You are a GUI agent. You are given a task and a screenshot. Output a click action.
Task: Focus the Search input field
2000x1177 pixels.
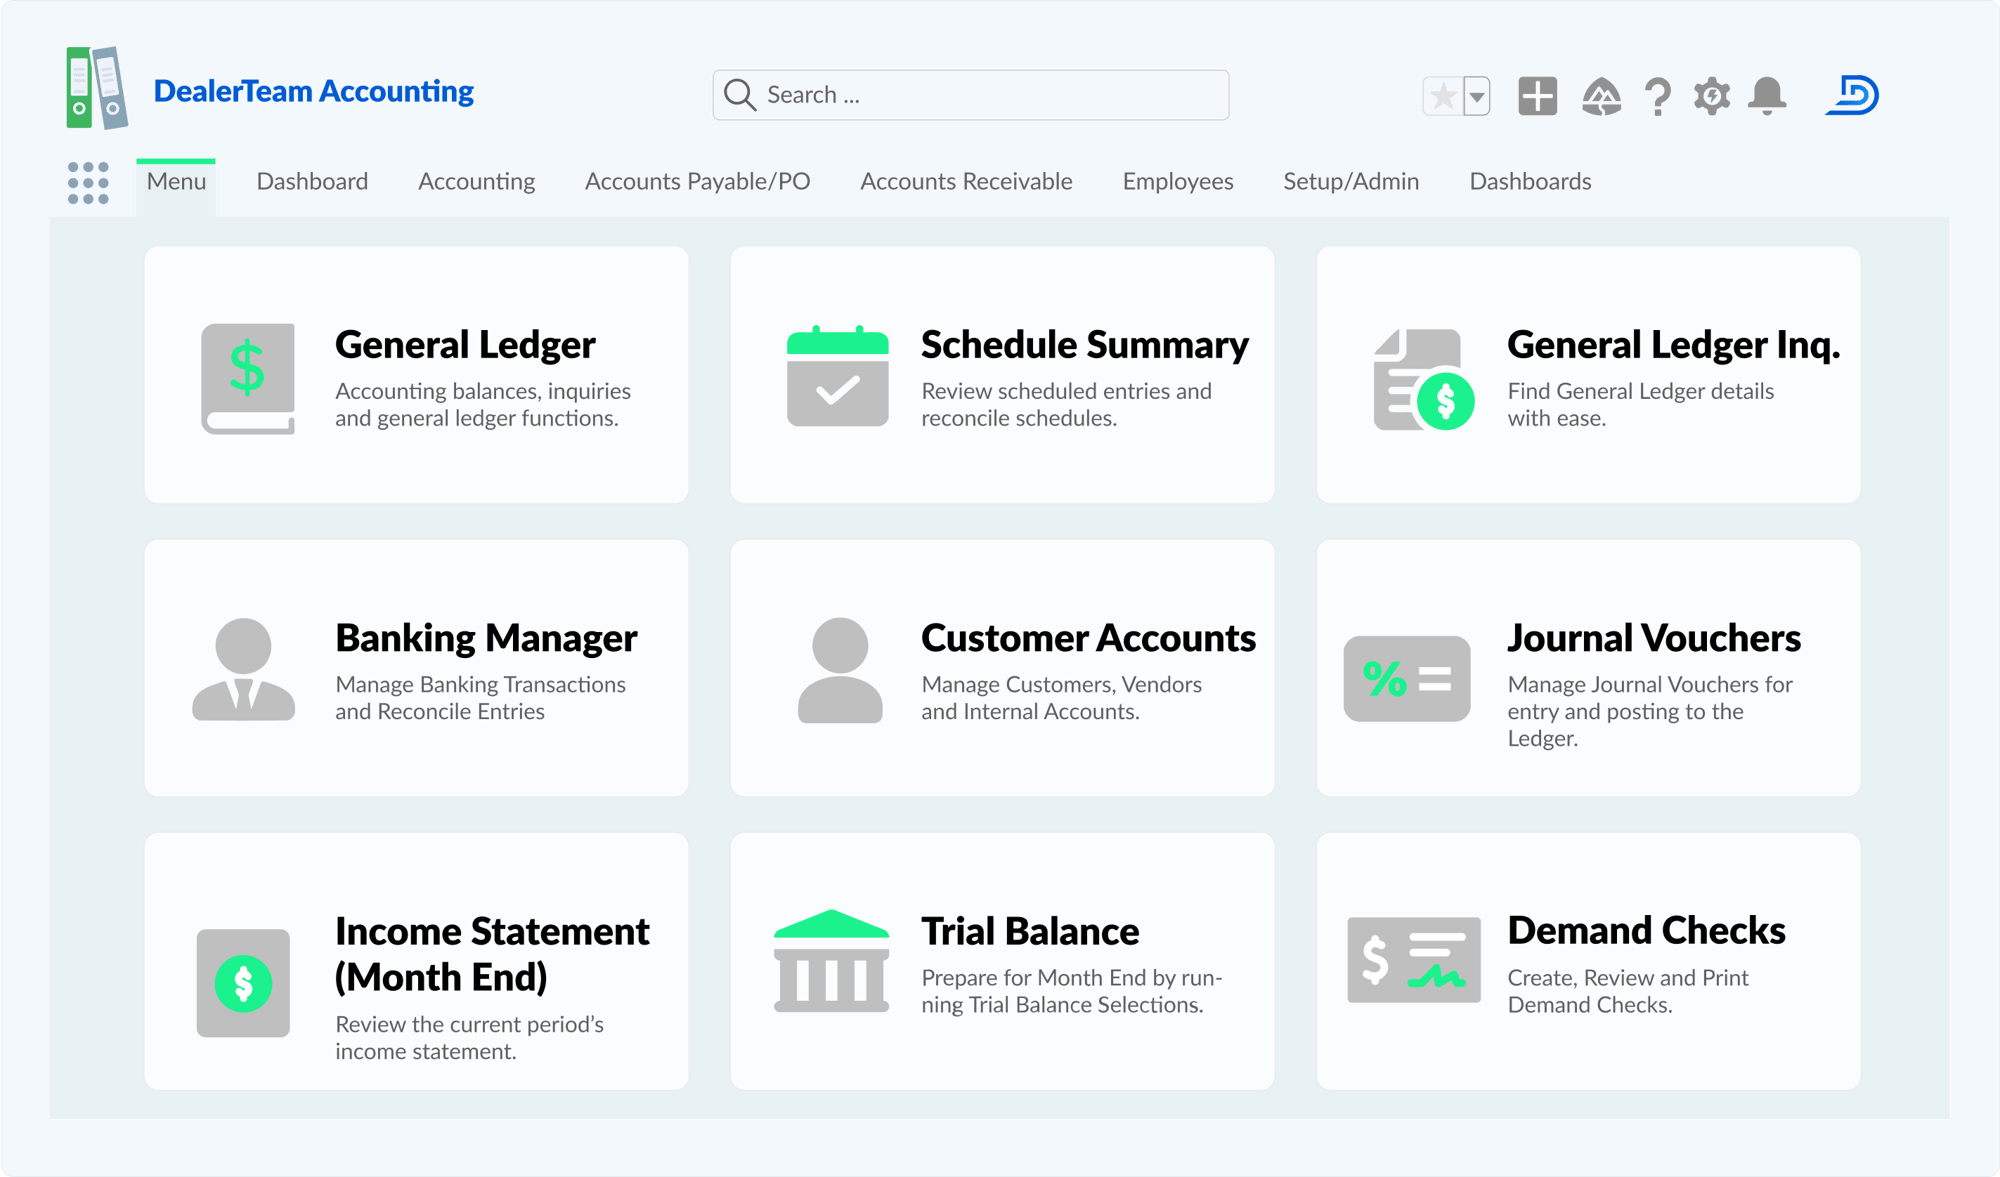970,95
